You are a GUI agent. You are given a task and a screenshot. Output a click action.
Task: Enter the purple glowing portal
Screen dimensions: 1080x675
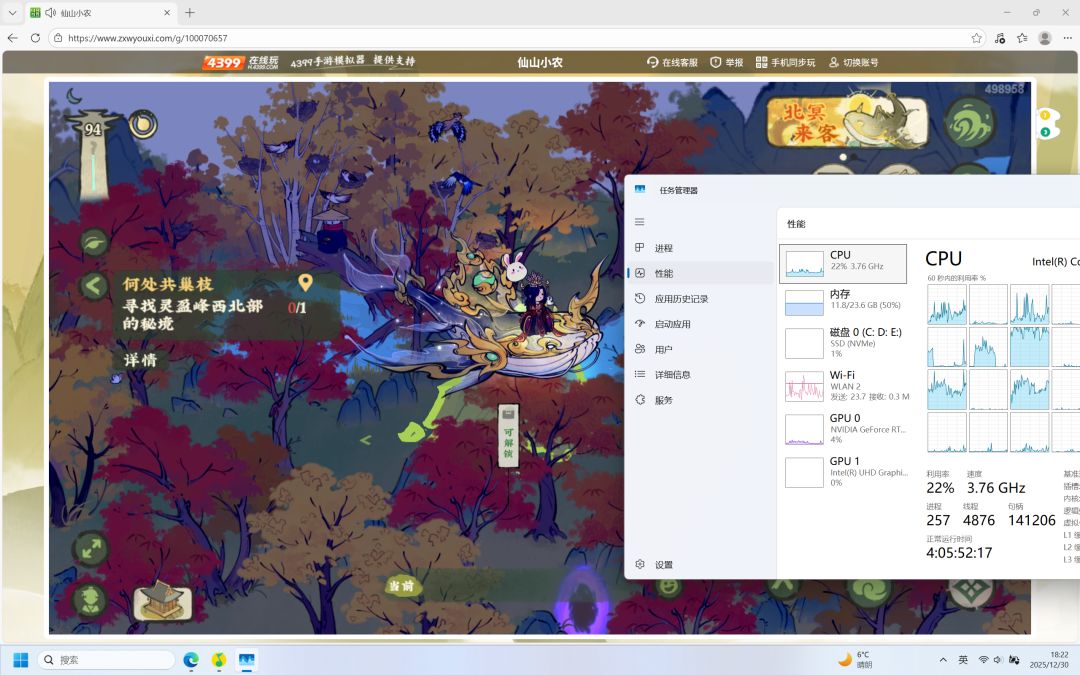coord(582,601)
